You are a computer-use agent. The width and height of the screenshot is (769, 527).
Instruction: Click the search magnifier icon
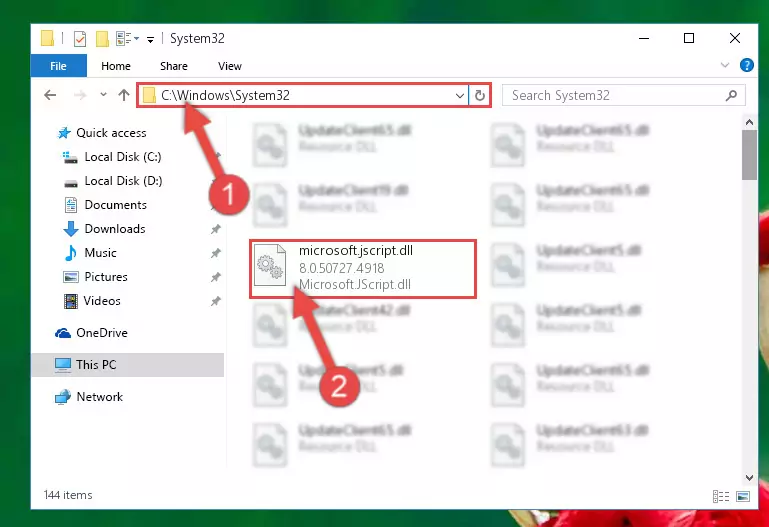click(x=731, y=95)
